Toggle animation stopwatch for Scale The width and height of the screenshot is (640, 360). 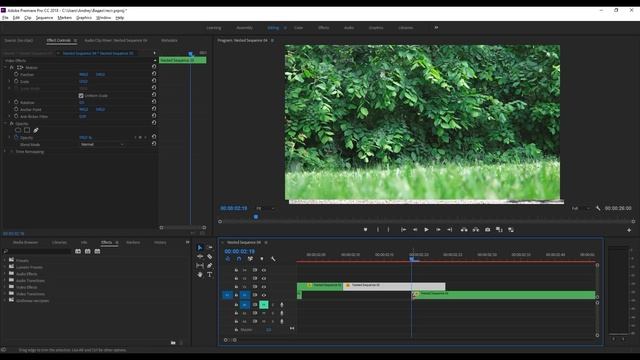[x=16, y=82]
